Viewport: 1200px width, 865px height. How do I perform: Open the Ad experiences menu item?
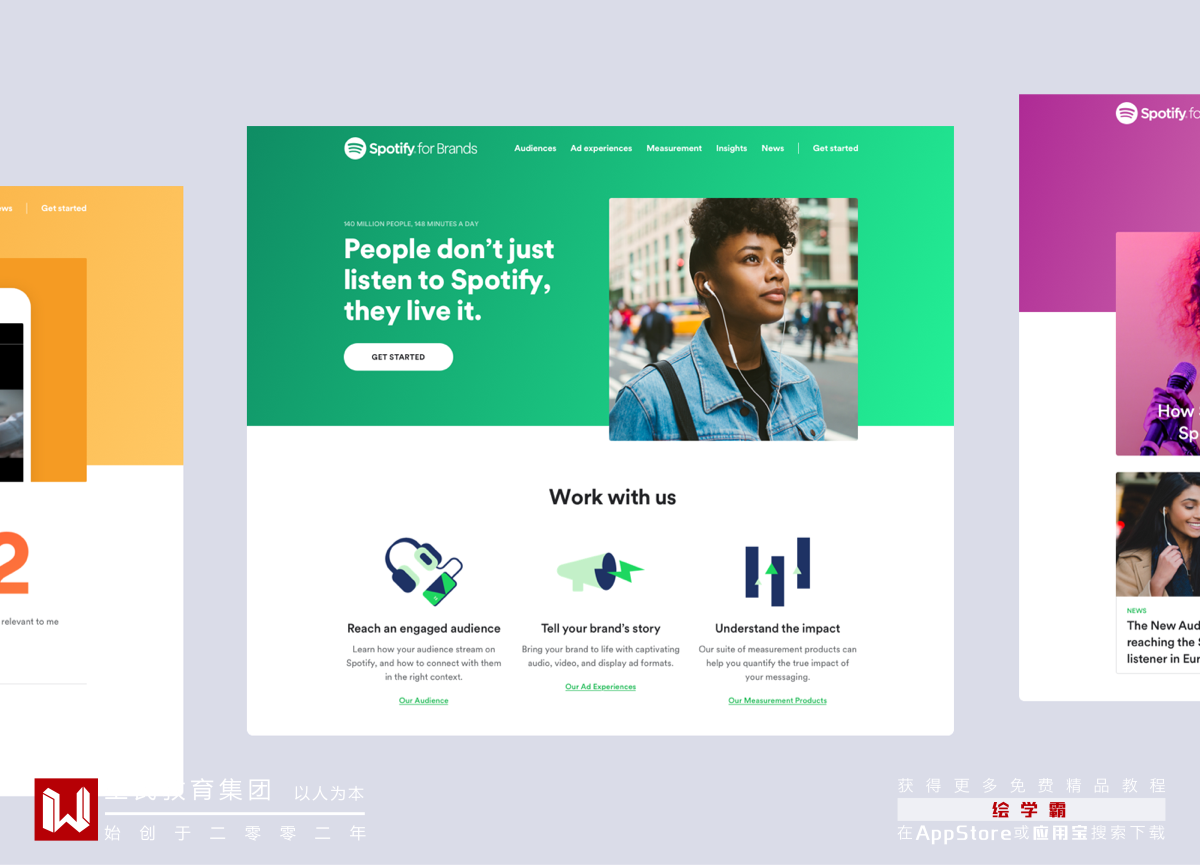(x=601, y=148)
